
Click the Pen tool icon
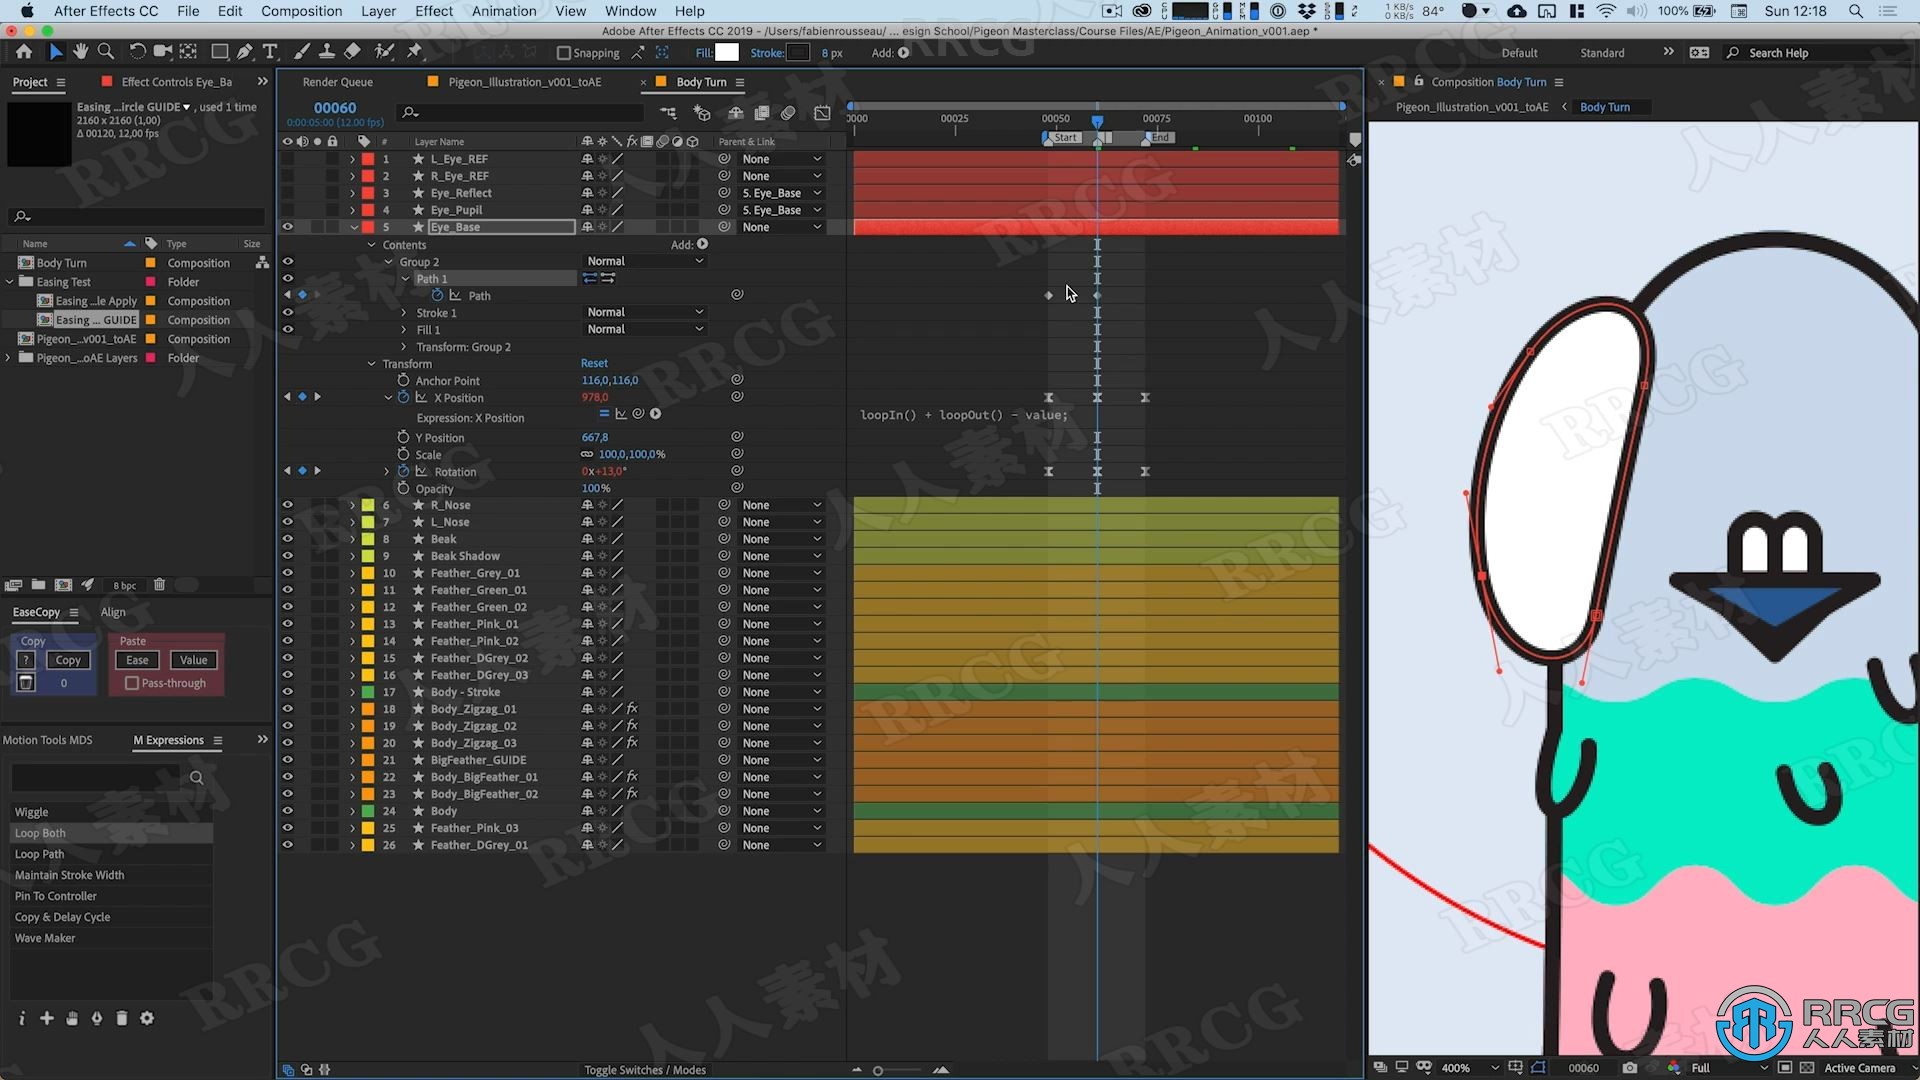point(244,53)
